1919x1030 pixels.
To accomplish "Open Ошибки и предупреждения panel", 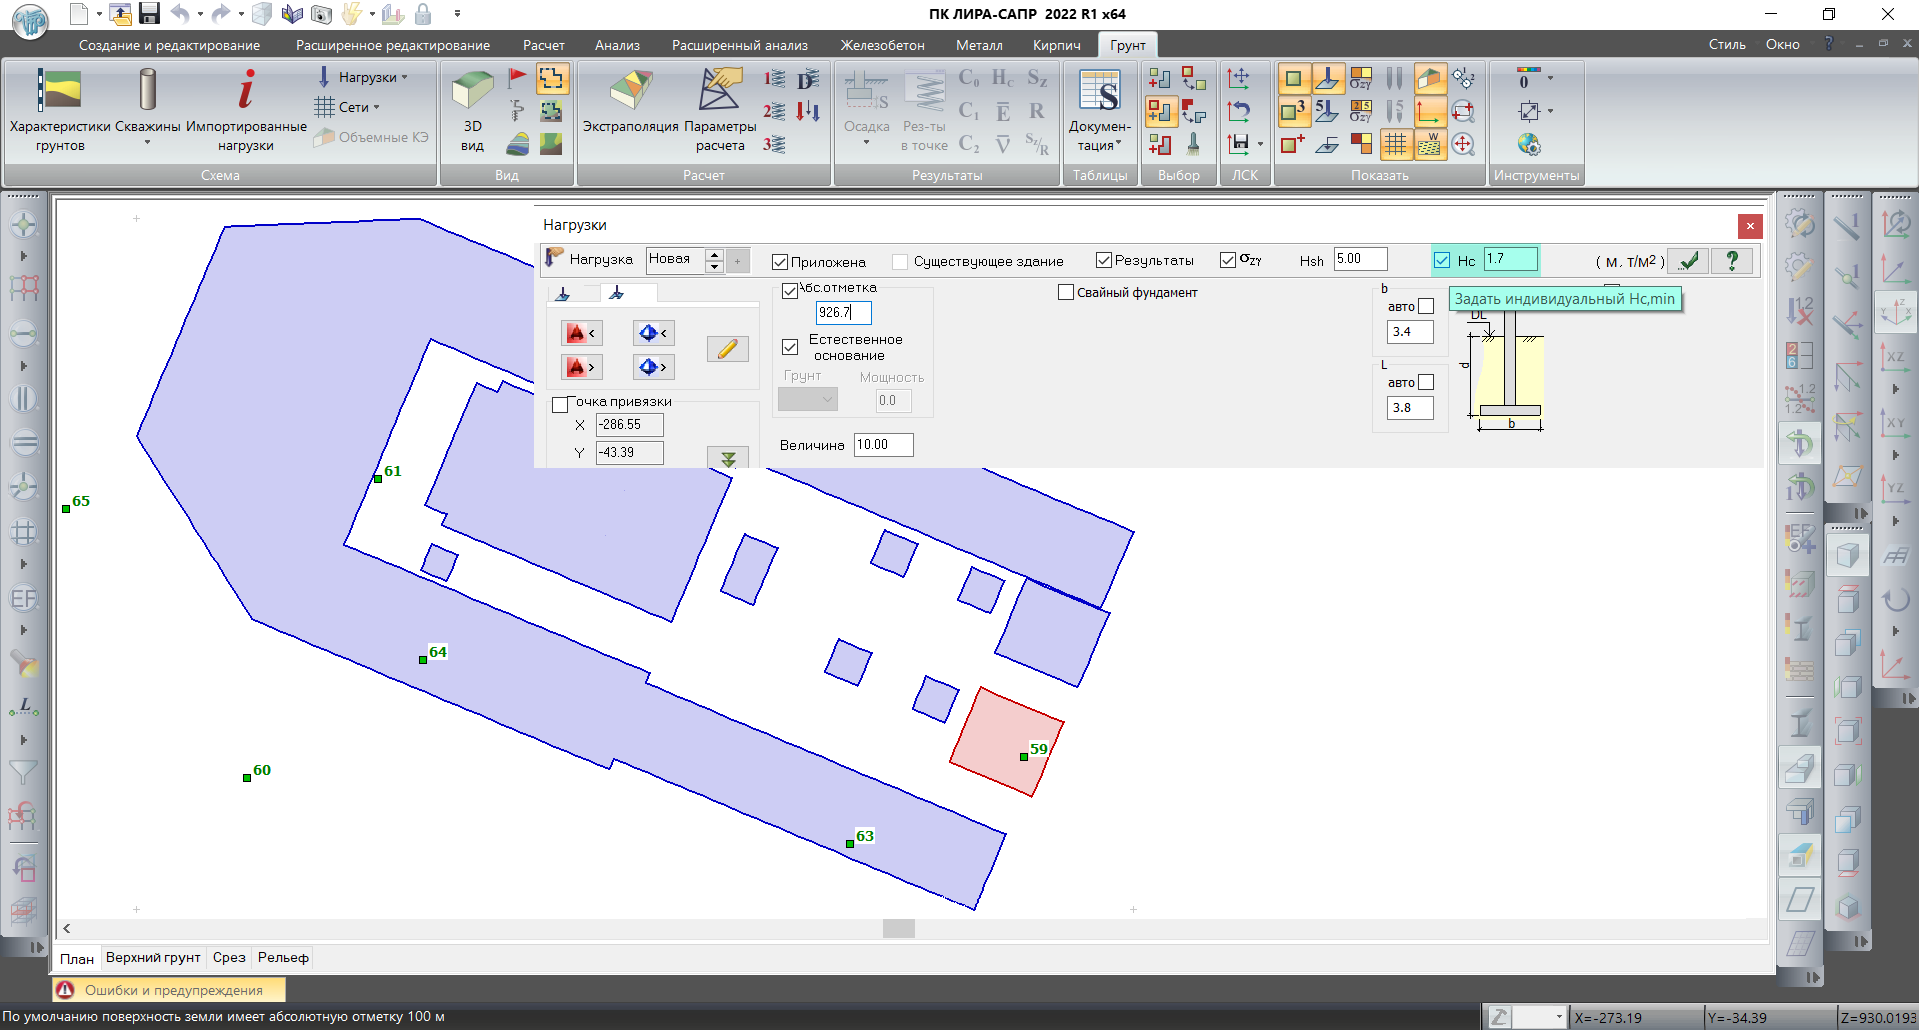I will click(x=170, y=990).
